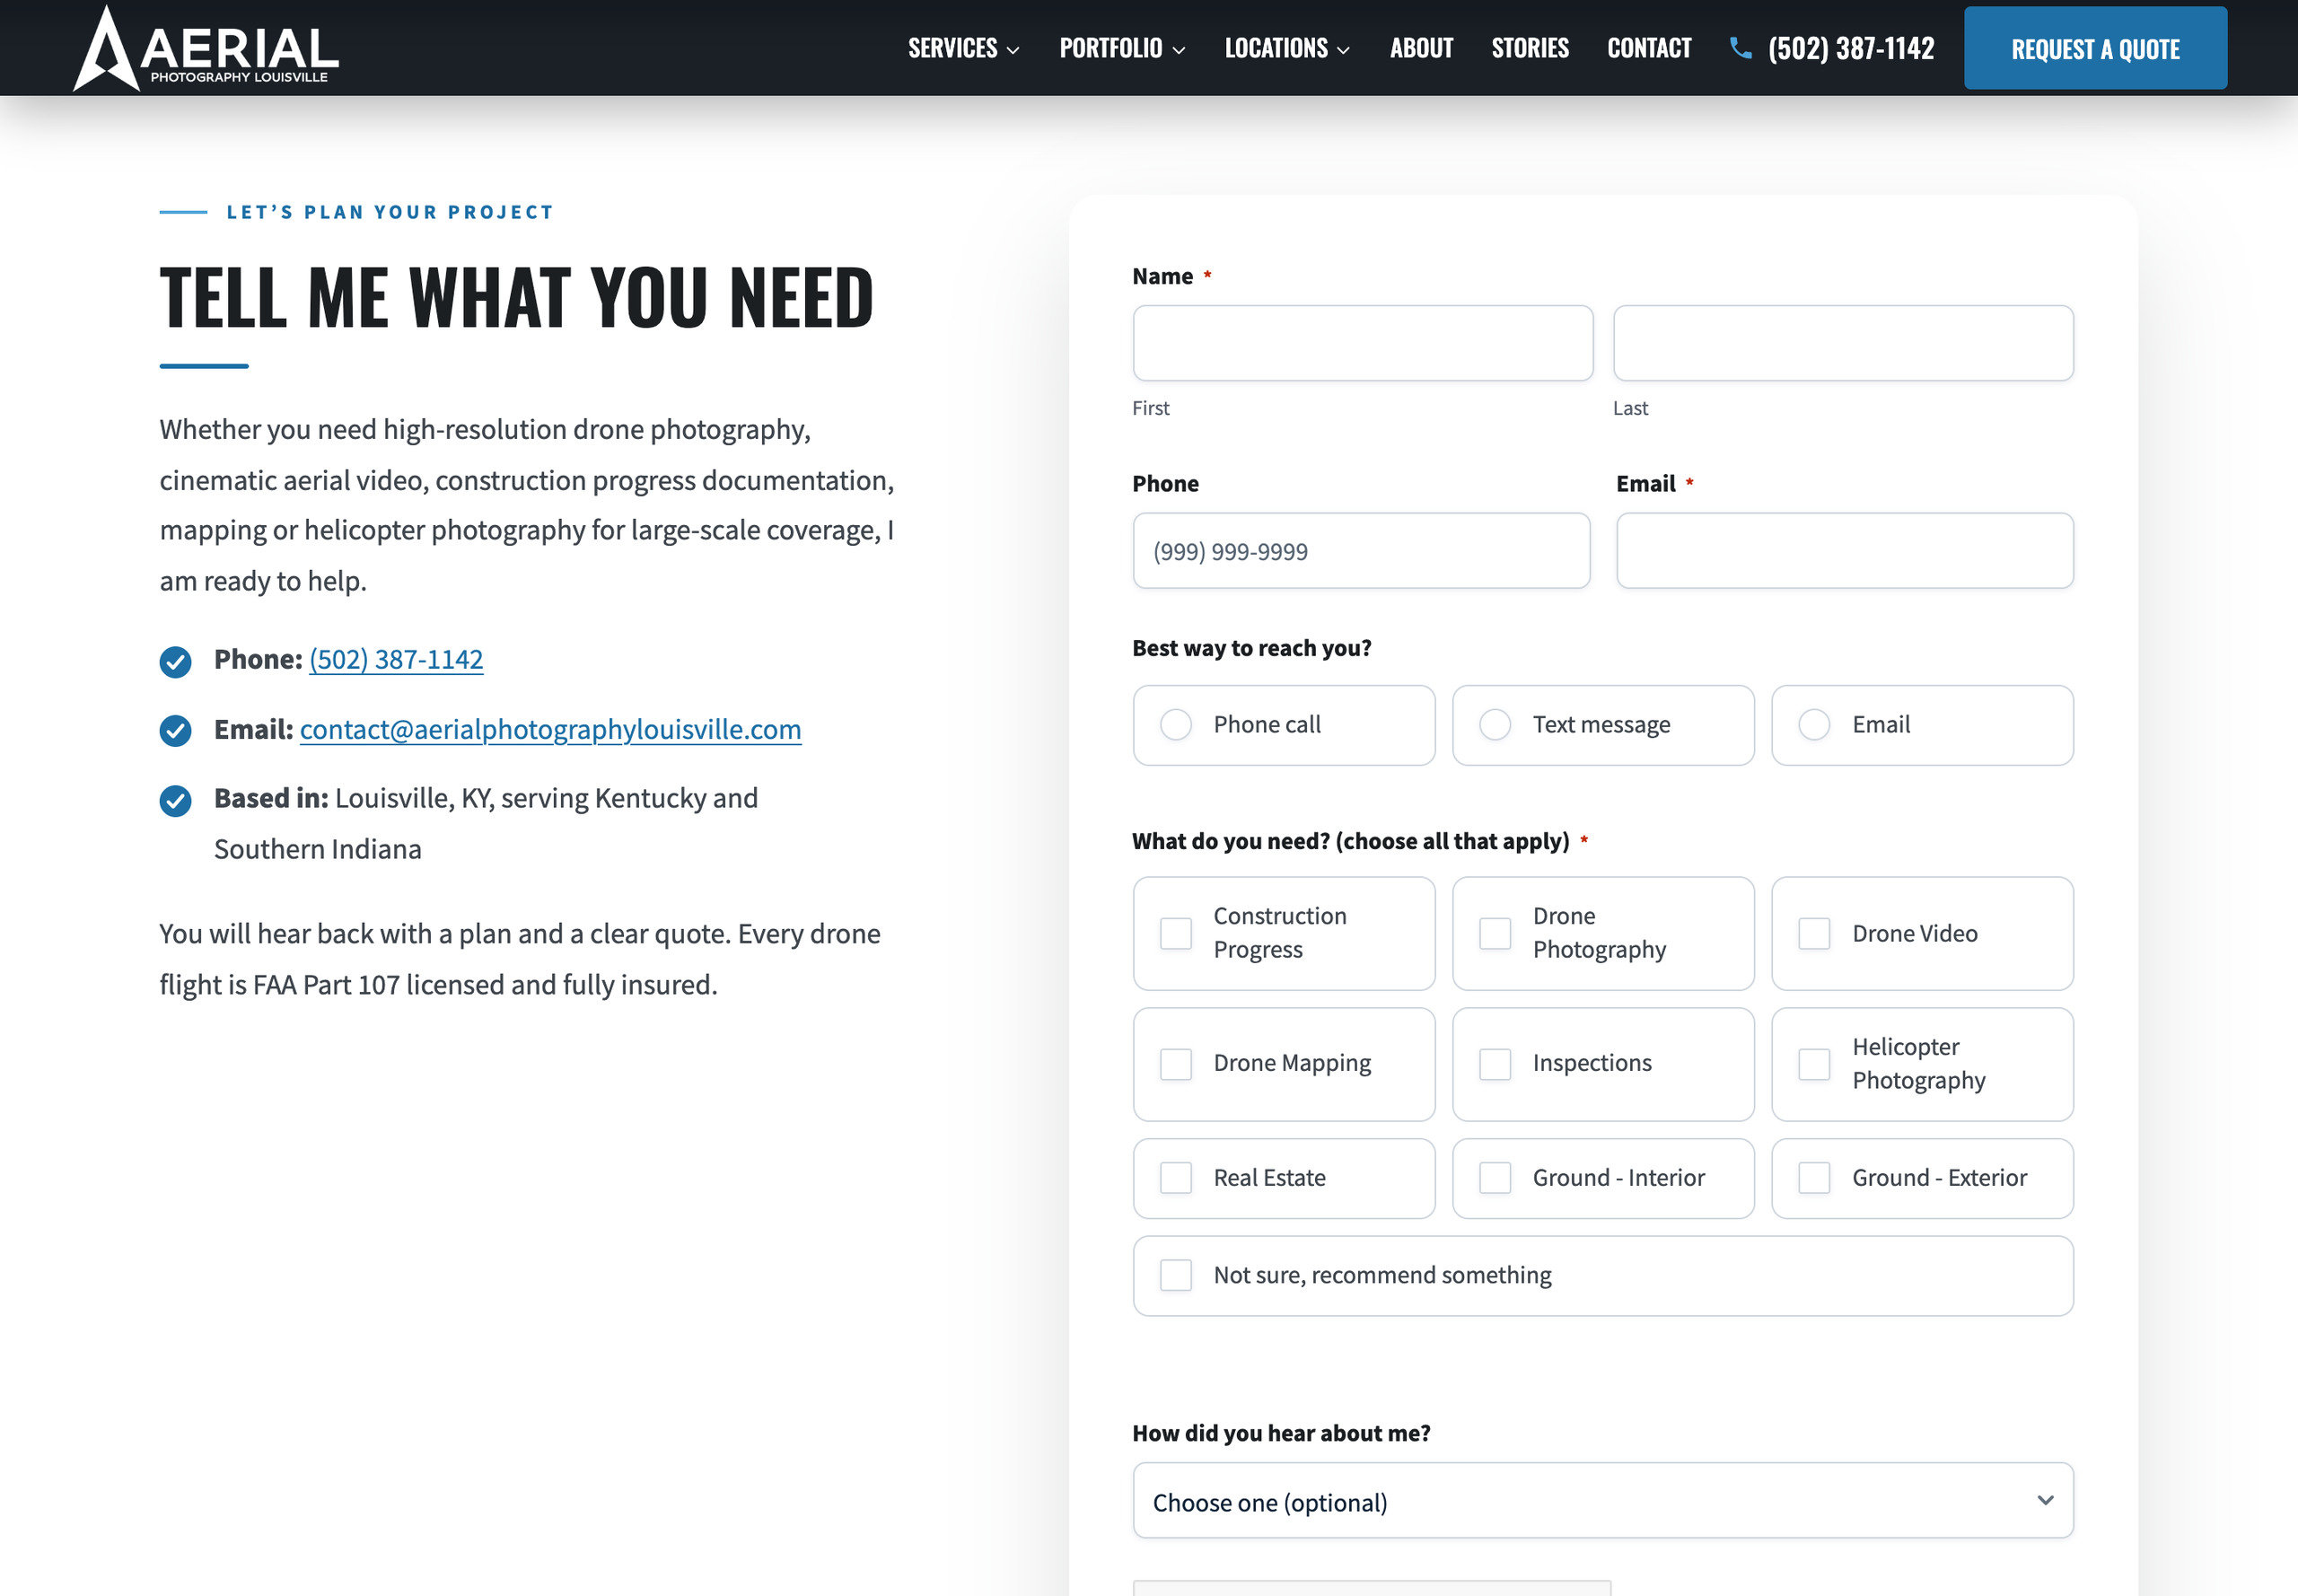Click the Aerial Photography Louisville logo
Viewport: 2298px width, 1596px height.
click(206, 48)
